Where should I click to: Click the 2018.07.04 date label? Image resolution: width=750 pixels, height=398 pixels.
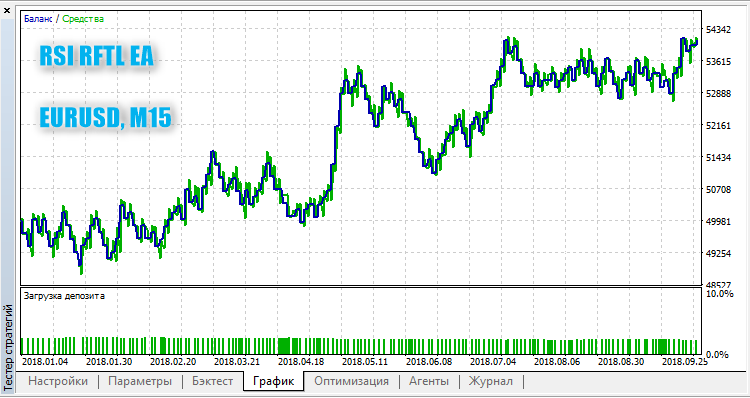point(493,361)
